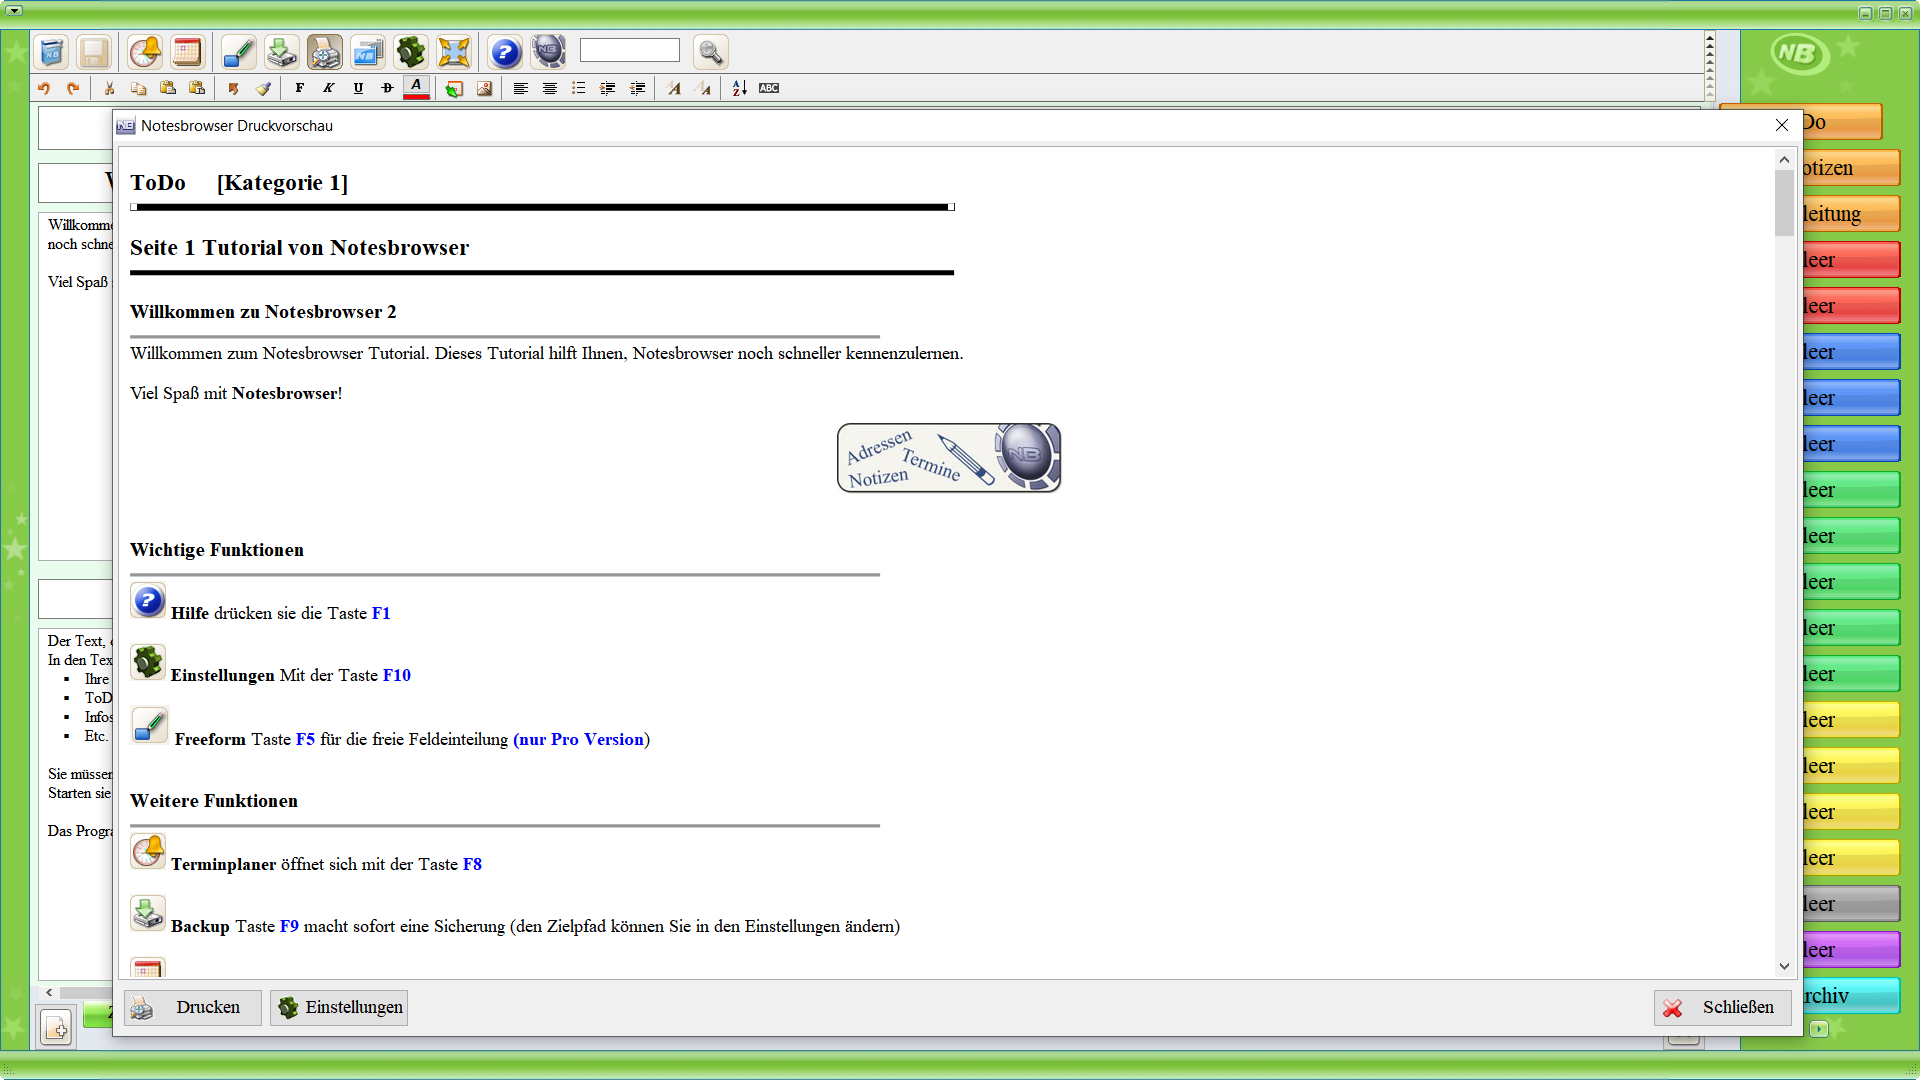Image resolution: width=1920 pixels, height=1080 pixels.
Task: Open settings with the green gear icon
Action: tap(411, 52)
